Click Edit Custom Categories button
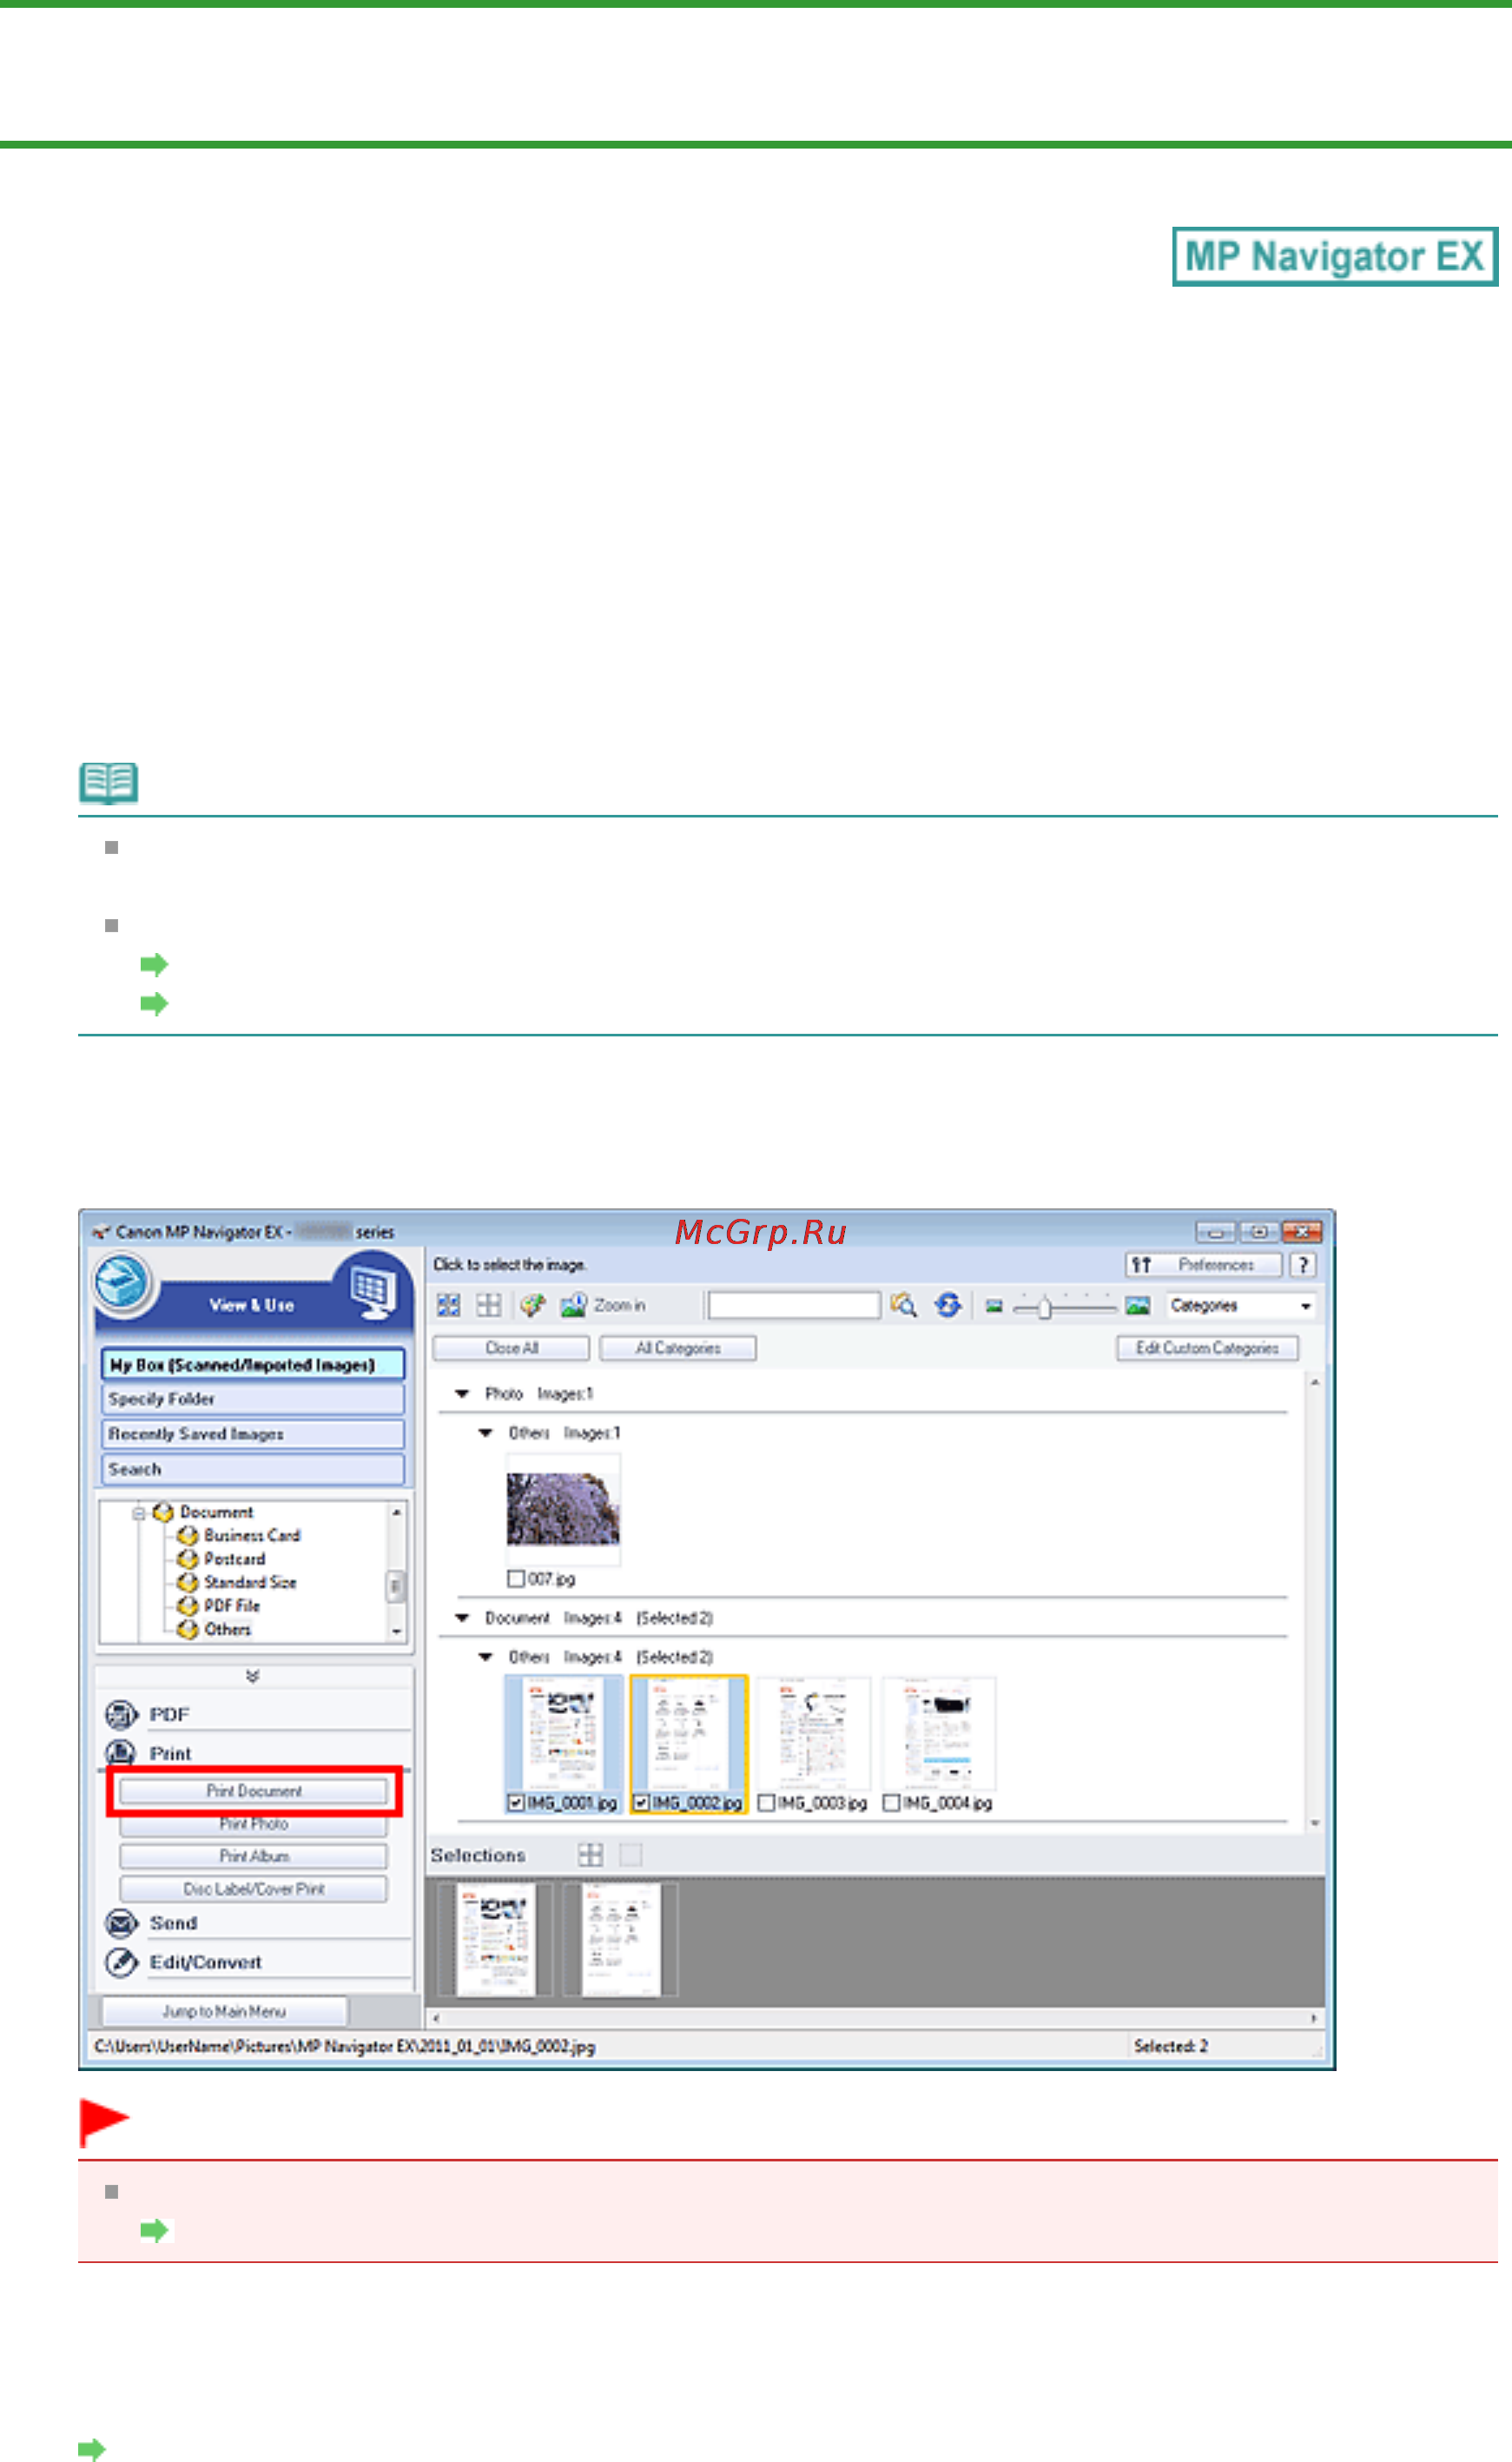Viewport: 1512px width, 2462px height. coord(1207,1348)
